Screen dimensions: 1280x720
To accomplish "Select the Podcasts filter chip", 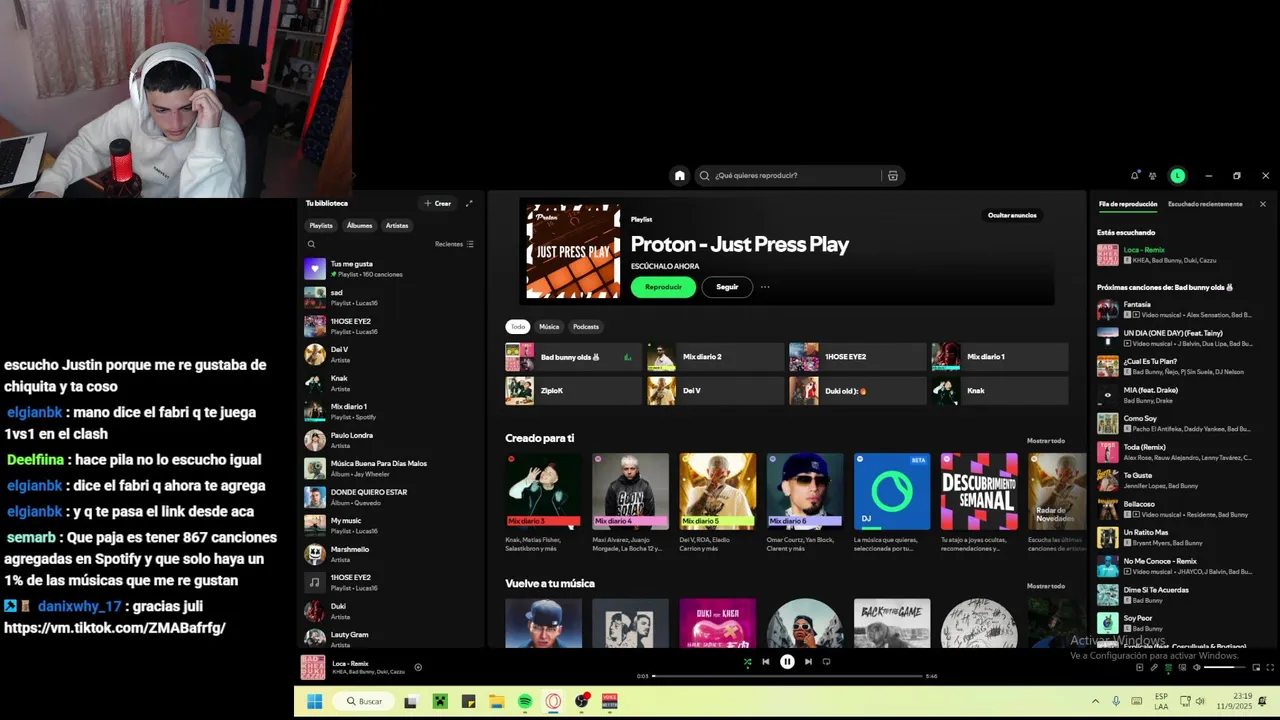I will (x=586, y=327).
